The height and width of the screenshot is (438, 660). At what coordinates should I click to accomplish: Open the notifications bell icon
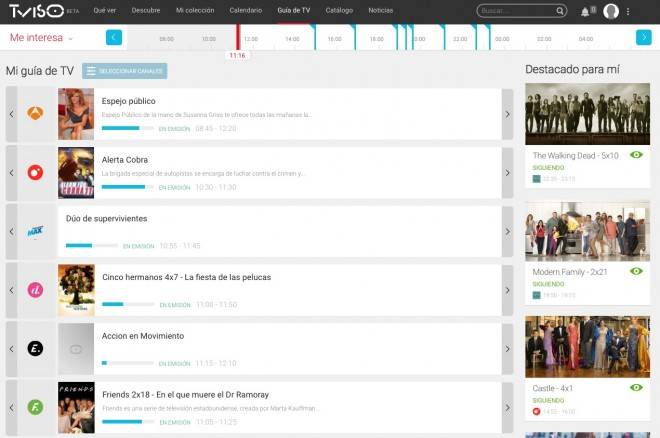click(x=585, y=11)
